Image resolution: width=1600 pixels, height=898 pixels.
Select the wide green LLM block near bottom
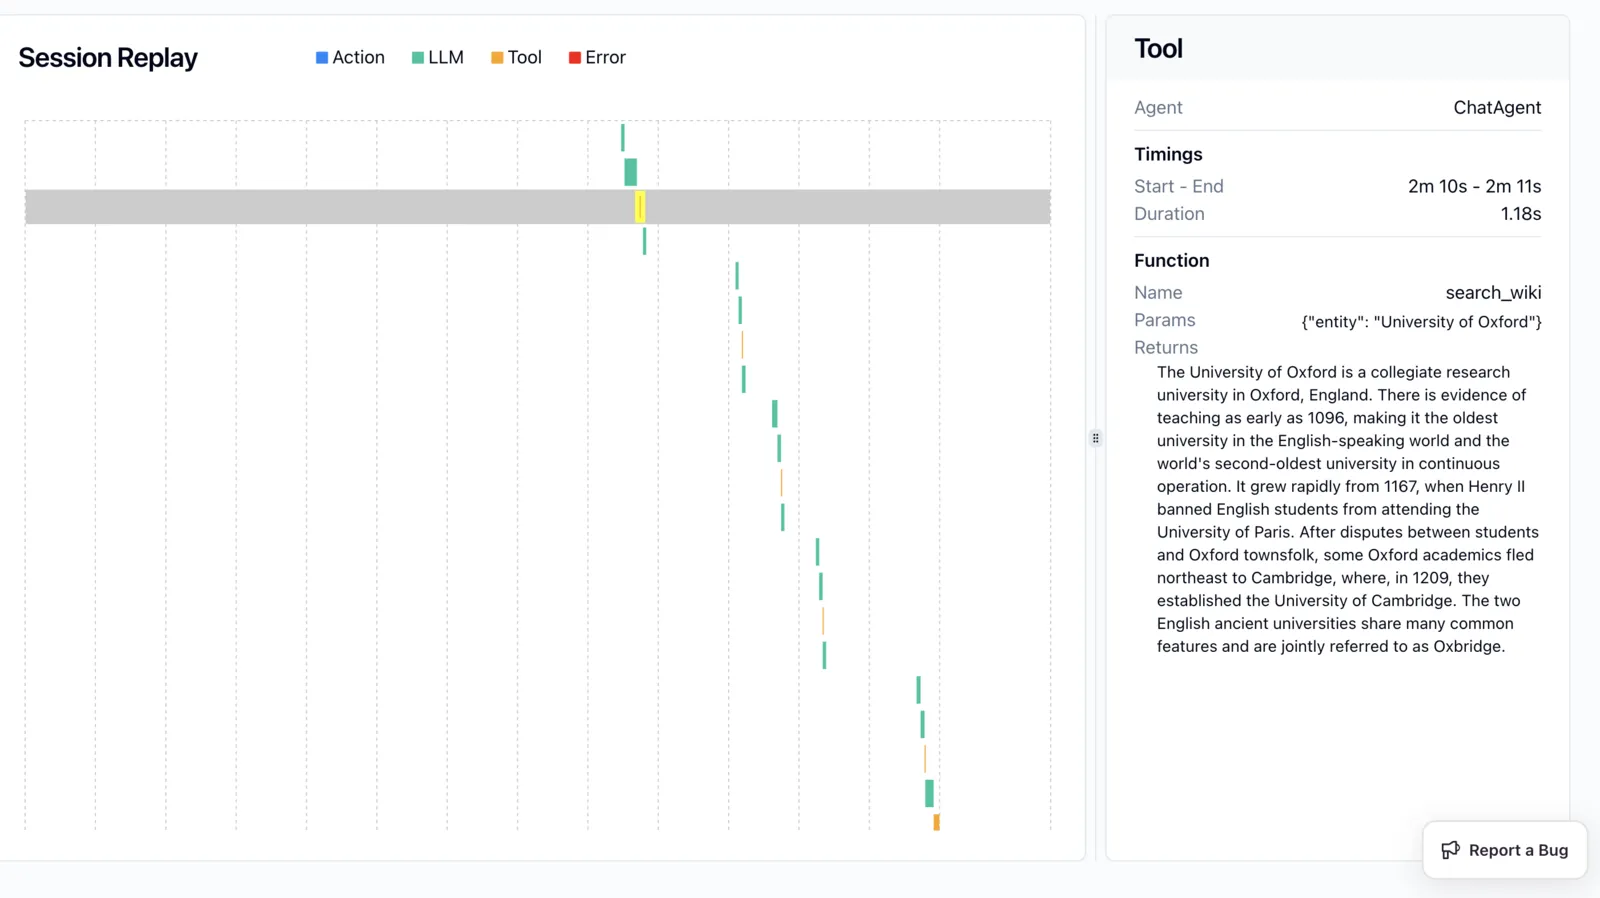click(x=930, y=793)
